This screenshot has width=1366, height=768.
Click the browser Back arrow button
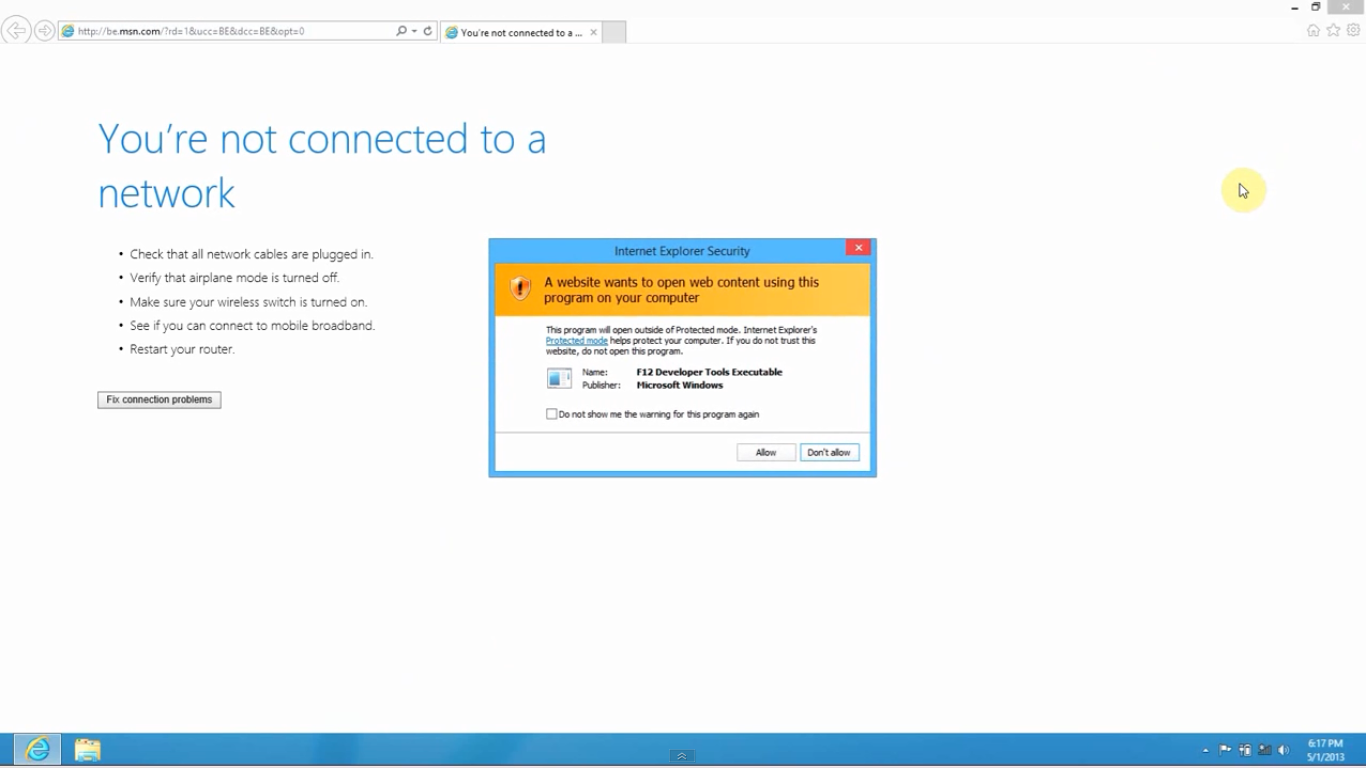pyautogui.click(x=16, y=31)
